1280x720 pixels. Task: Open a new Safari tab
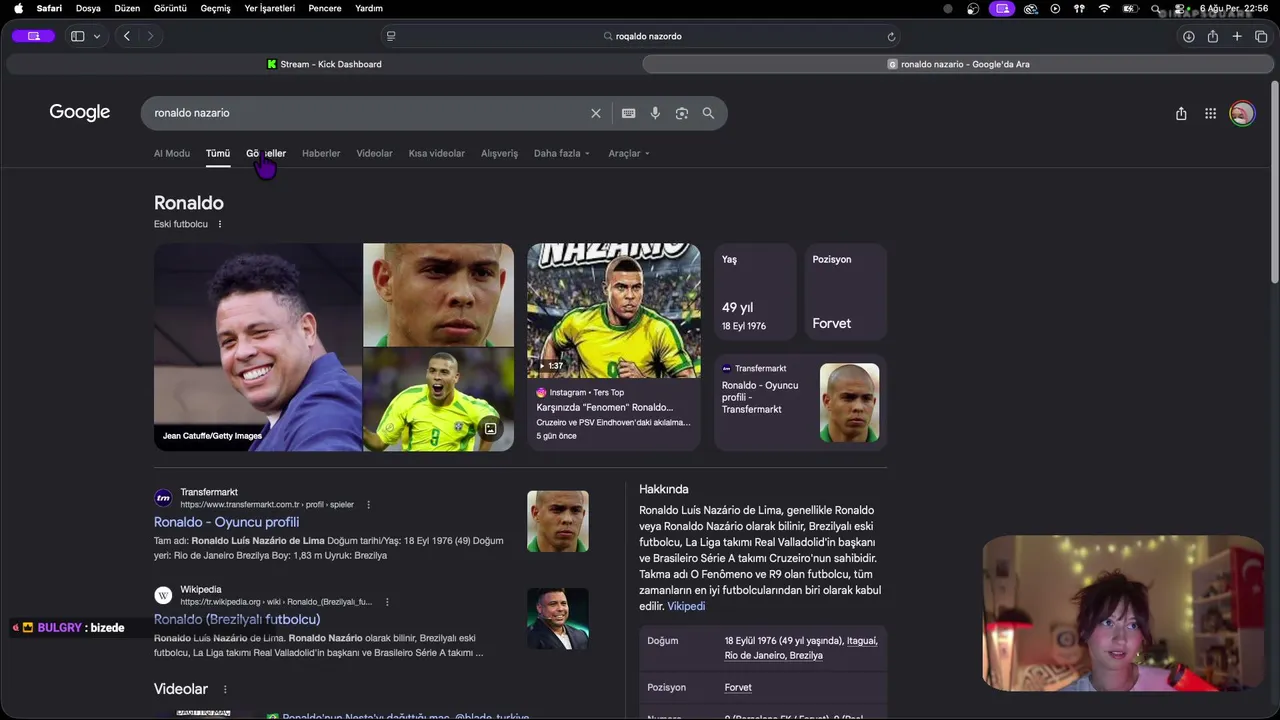pyautogui.click(x=1237, y=36)
